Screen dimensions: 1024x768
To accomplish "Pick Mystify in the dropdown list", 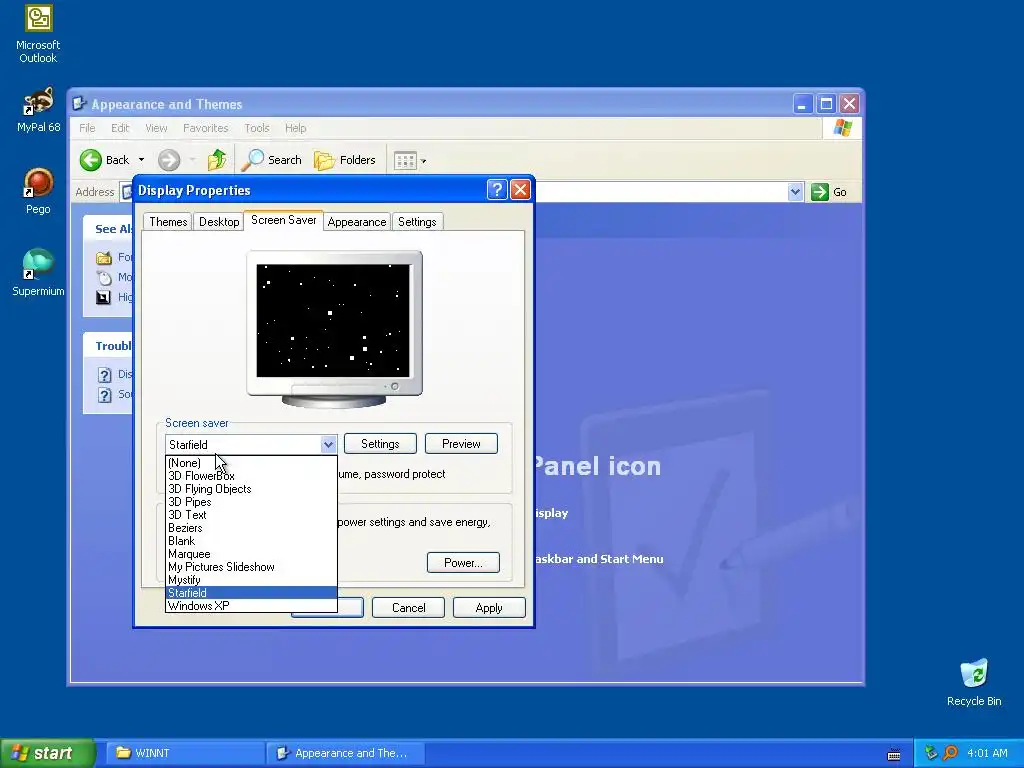I will click(251, 580).
